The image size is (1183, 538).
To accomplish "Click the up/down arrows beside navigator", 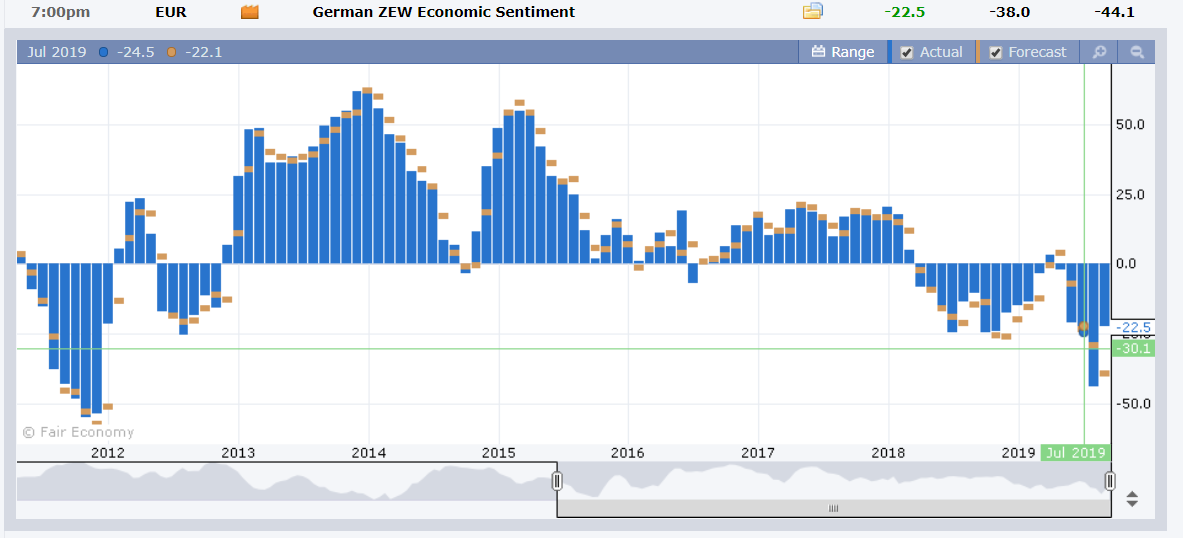I will click(x=1132, y=499).
